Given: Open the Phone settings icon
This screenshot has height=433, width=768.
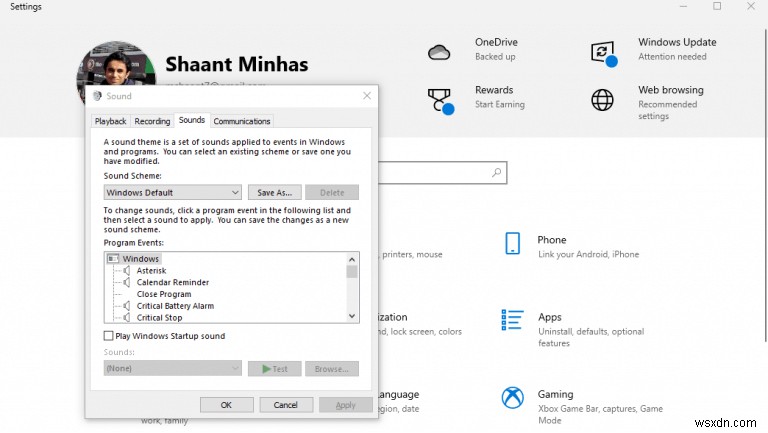Looking at the screenshot, I should [512, 243].
